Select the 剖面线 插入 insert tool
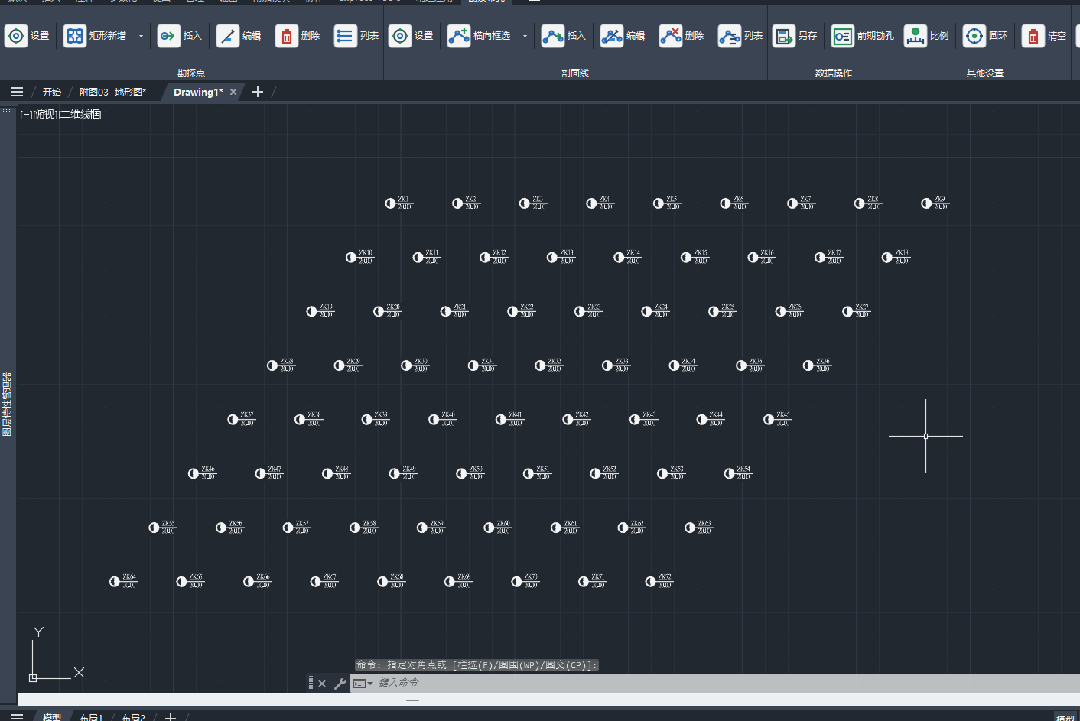The image size is (1080, 721). (x=563, y=36)
